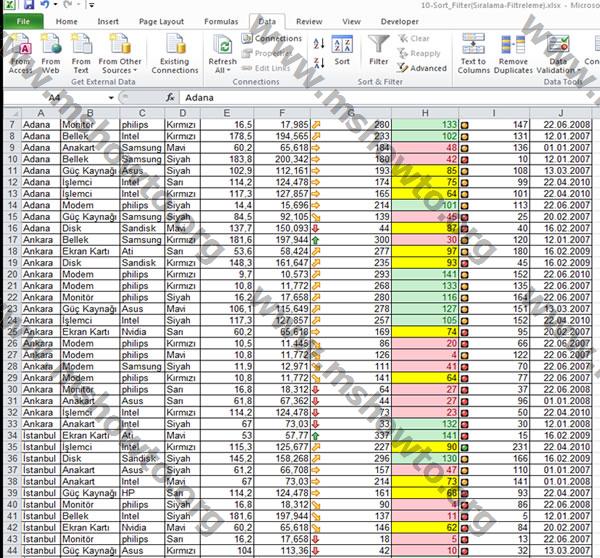
Task: Undo last action in quick access toolbar
Action: click(x=45, y=5)
